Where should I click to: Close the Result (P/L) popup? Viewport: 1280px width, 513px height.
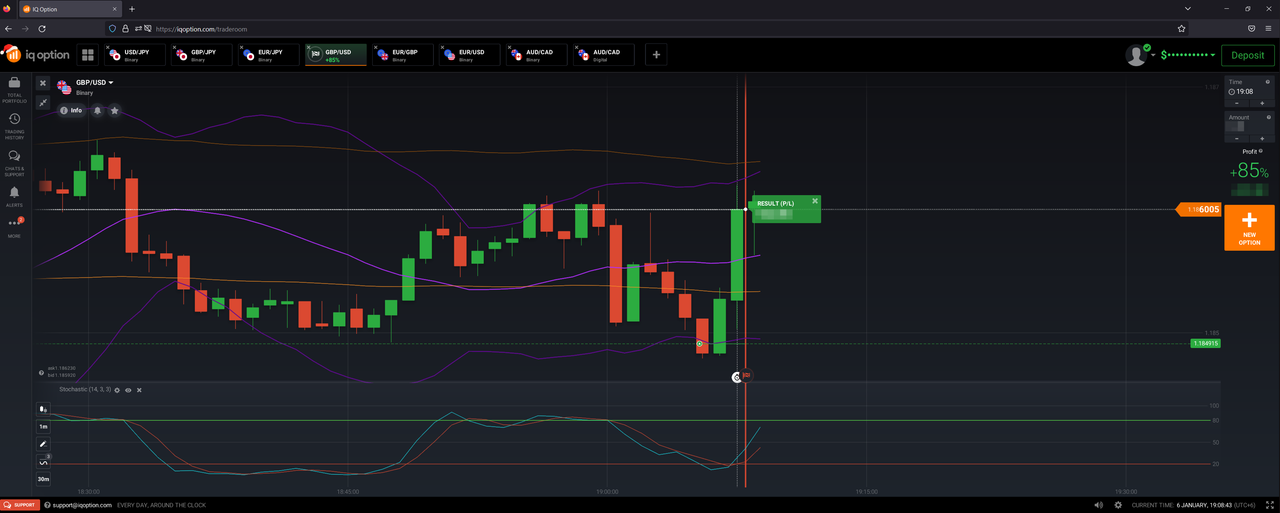(x=815, y=201)
